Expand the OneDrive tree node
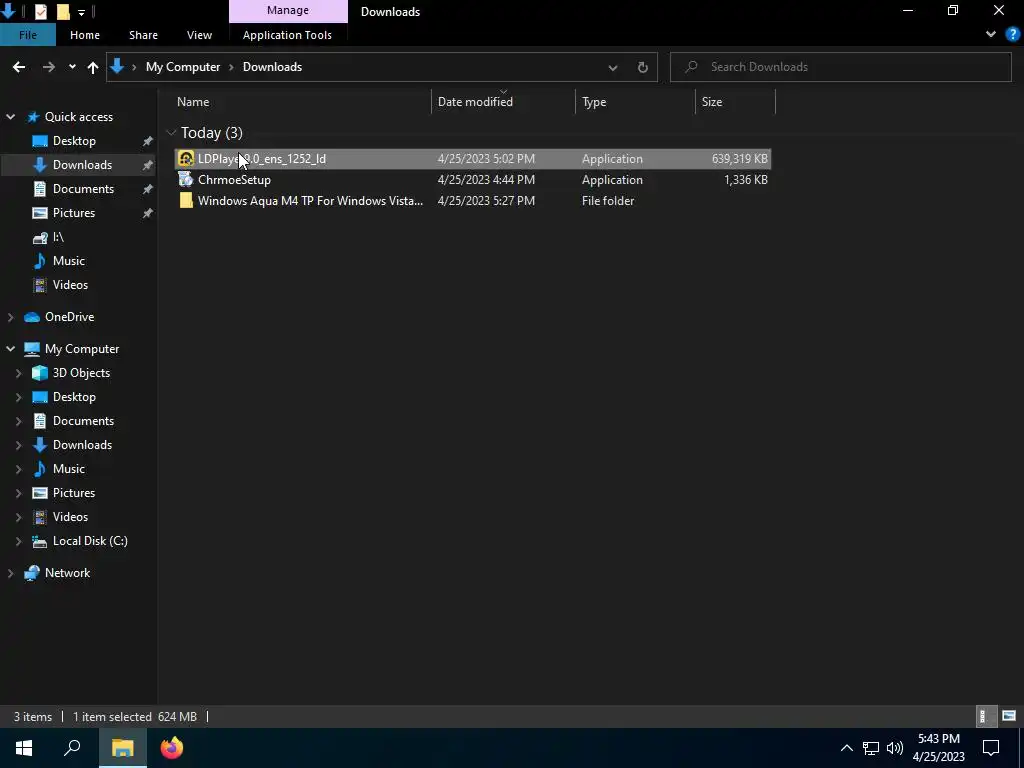Viewport: 1024px width, 768px height. [10, 317]
